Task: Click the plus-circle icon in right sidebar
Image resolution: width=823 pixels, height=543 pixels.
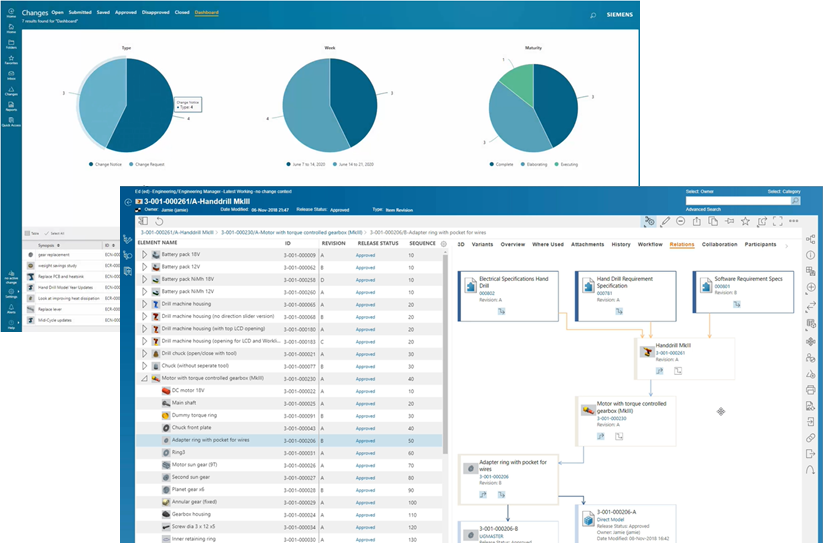Action: [811, 288]
